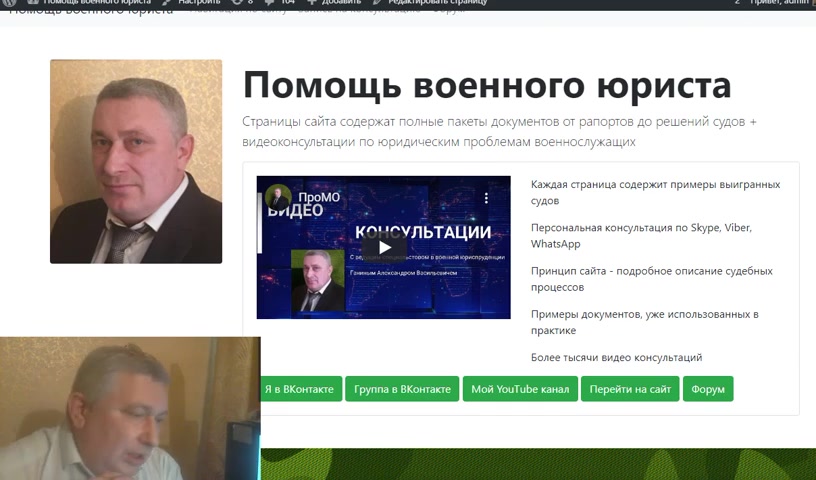Open Редактировать страницу in admin bar
The height and width of the screenshot is (480, 816).
coord(431,3)
